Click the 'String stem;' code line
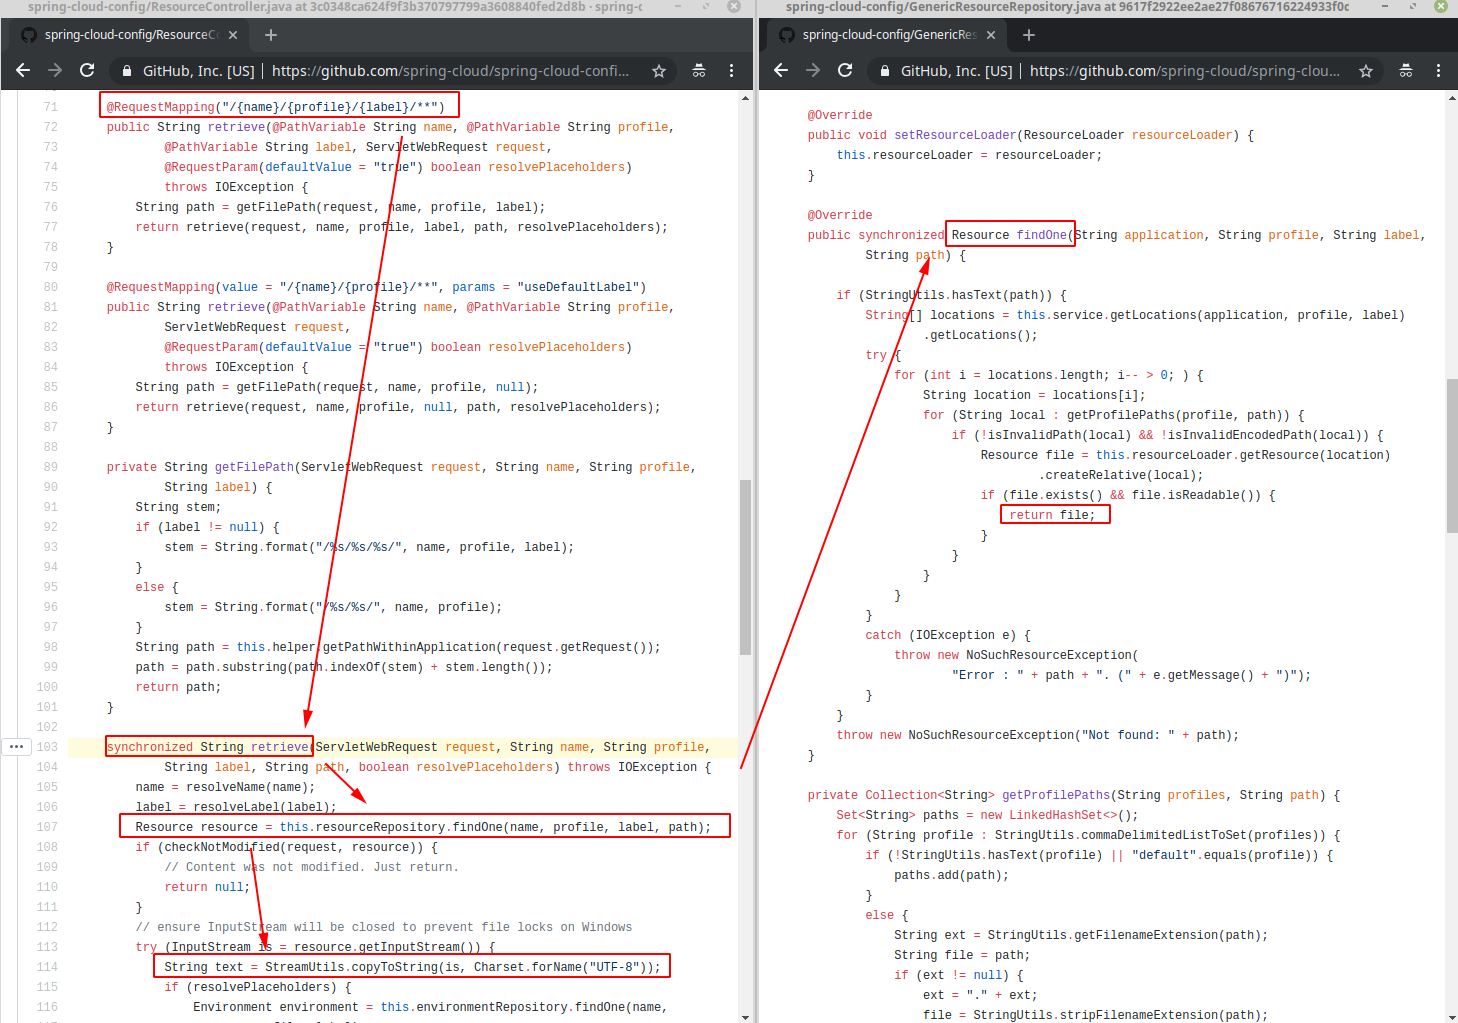 pos(178,507)
